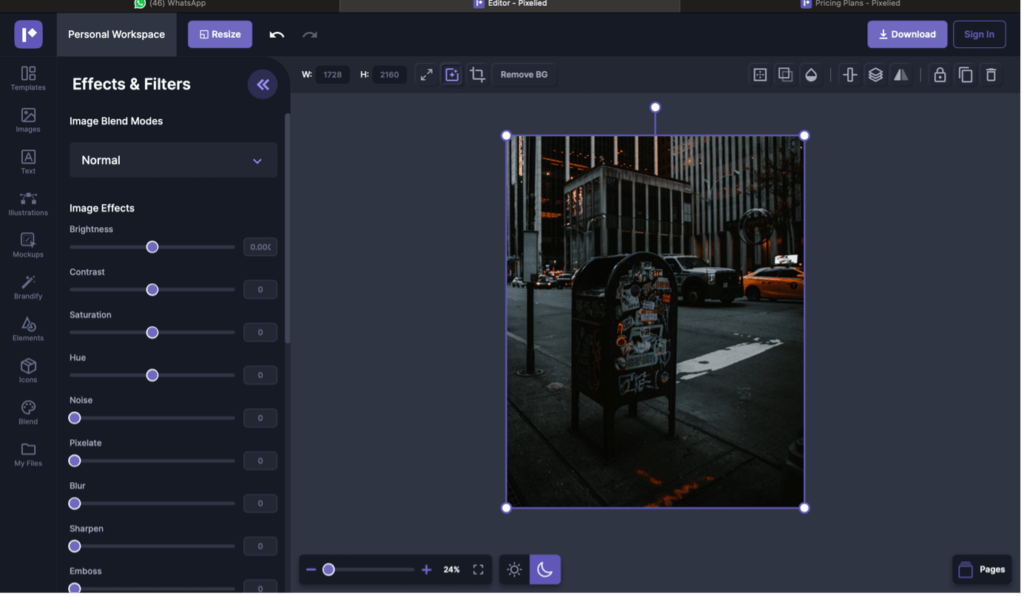
Task: Open the Personal Workspace tab
Action: pyautogui.click(x=116, y=35)
